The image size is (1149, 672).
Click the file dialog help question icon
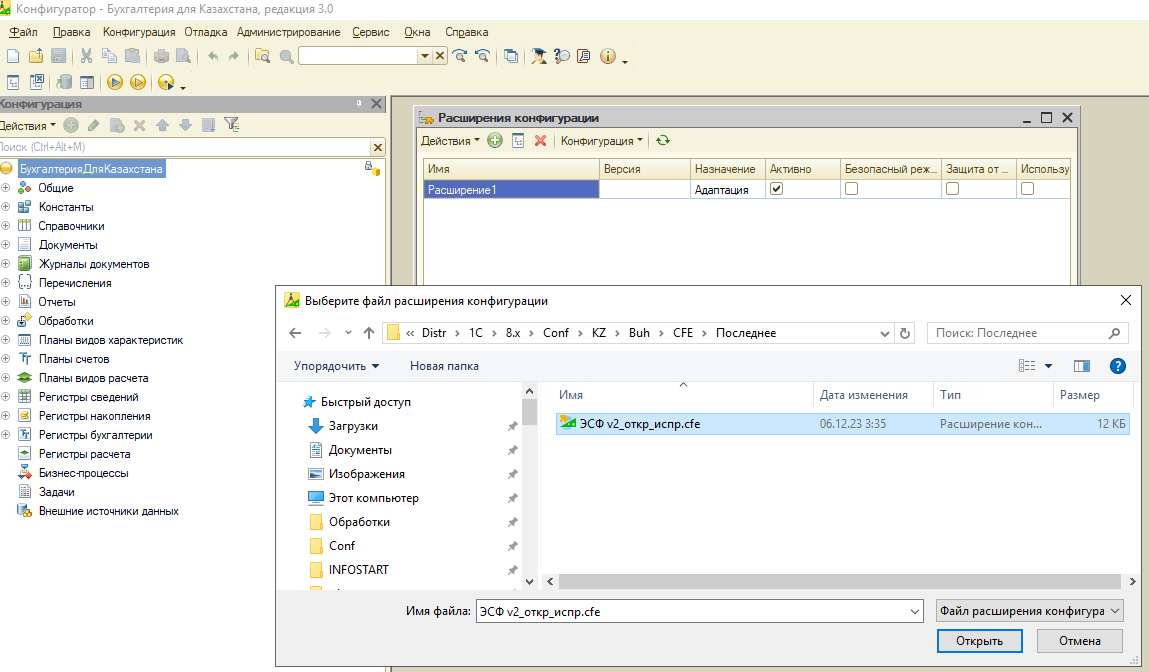pyautogui.click(x=1117, y=366)
